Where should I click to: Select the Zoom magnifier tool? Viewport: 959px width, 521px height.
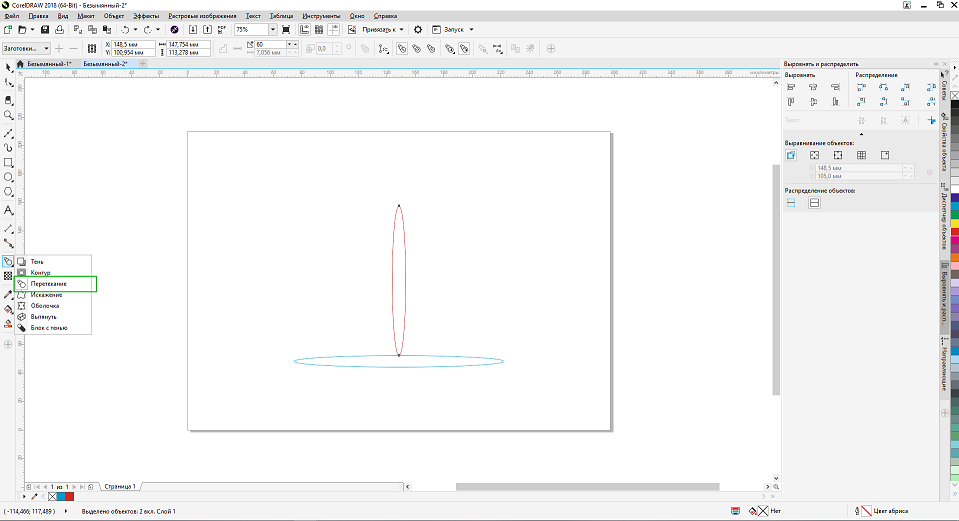(x=8, y=115)
